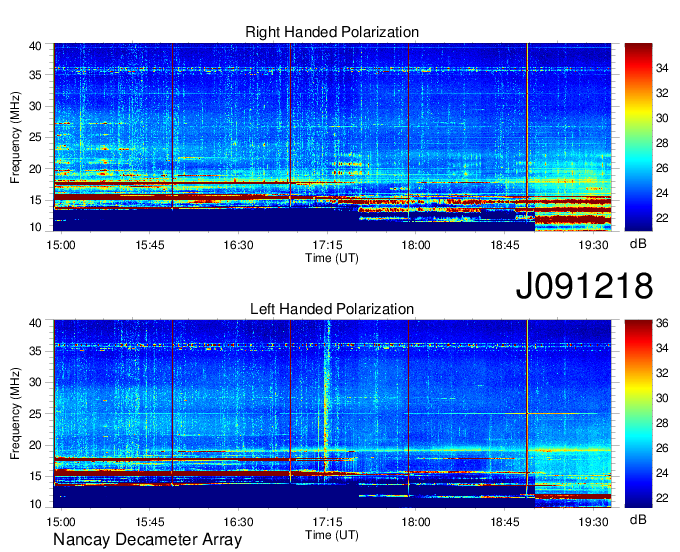Click the 15:00 time tick under the bottom plot
Screen dimensions: 680x552
[61, 522]
